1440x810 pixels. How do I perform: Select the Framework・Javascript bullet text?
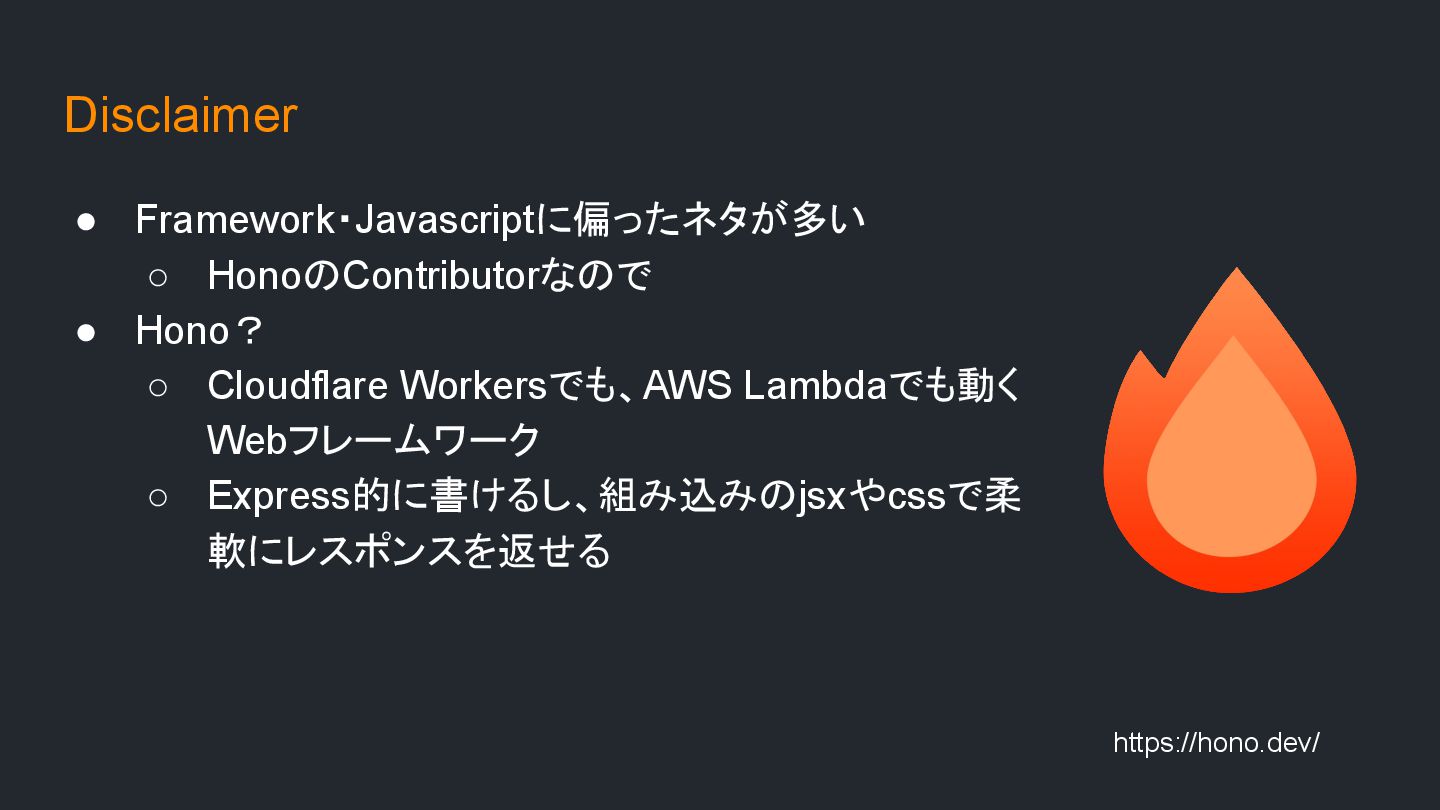pyautogui.click(x=500, y=220)
